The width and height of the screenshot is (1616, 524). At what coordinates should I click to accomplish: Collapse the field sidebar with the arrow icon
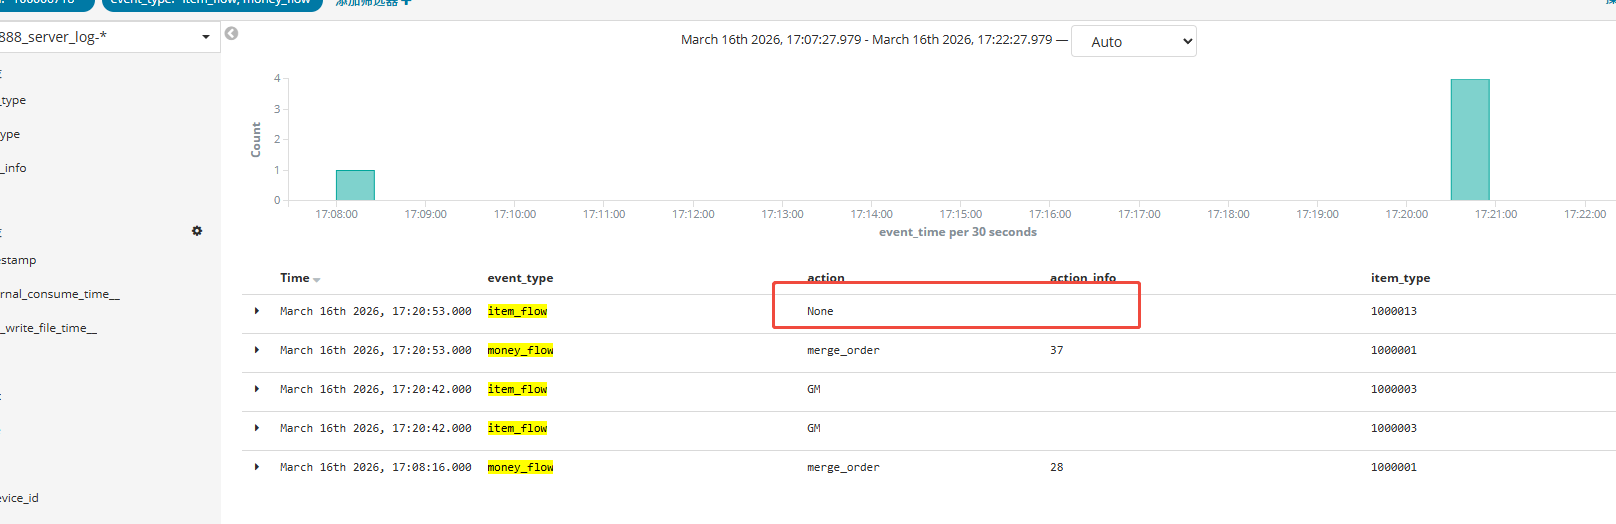point(231,34)
